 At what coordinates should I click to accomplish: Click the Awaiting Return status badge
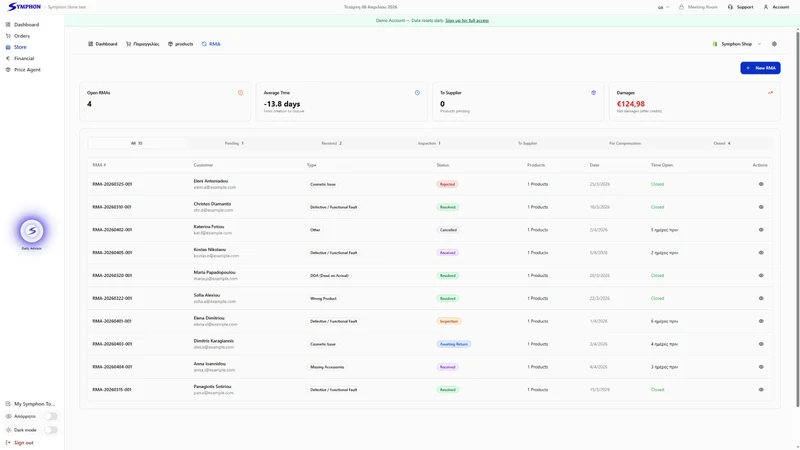[454, 344]
